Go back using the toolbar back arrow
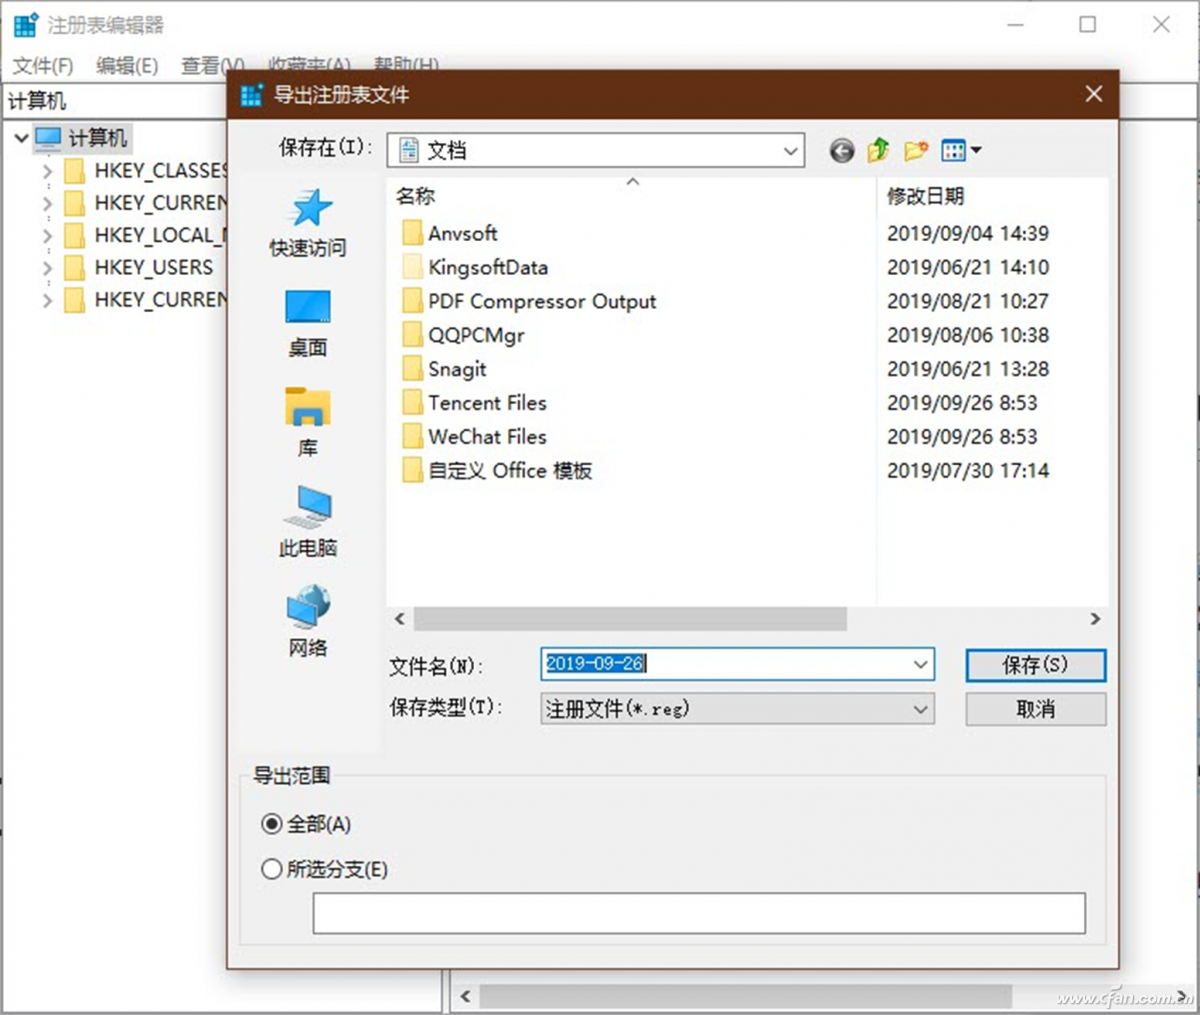Viewport: 1200px width, 1015px height. coord(842,151)
